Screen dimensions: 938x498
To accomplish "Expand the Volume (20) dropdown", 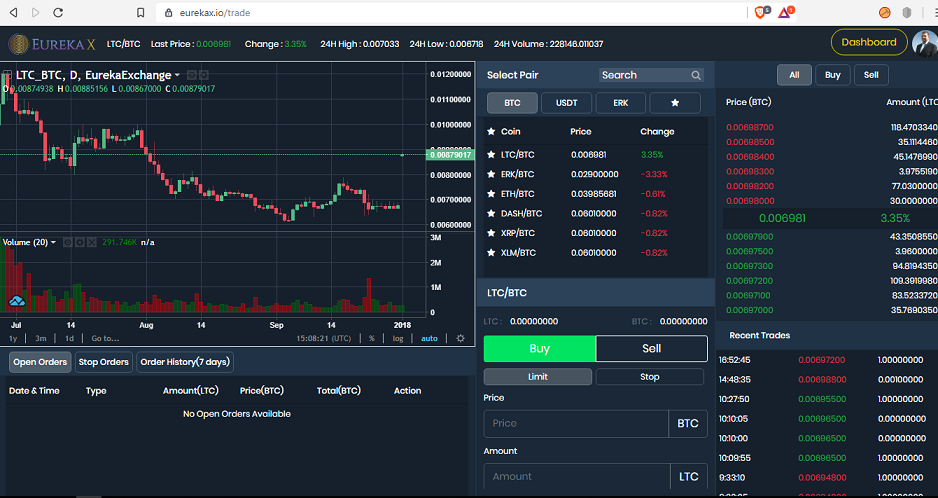I will coord(53,242).
